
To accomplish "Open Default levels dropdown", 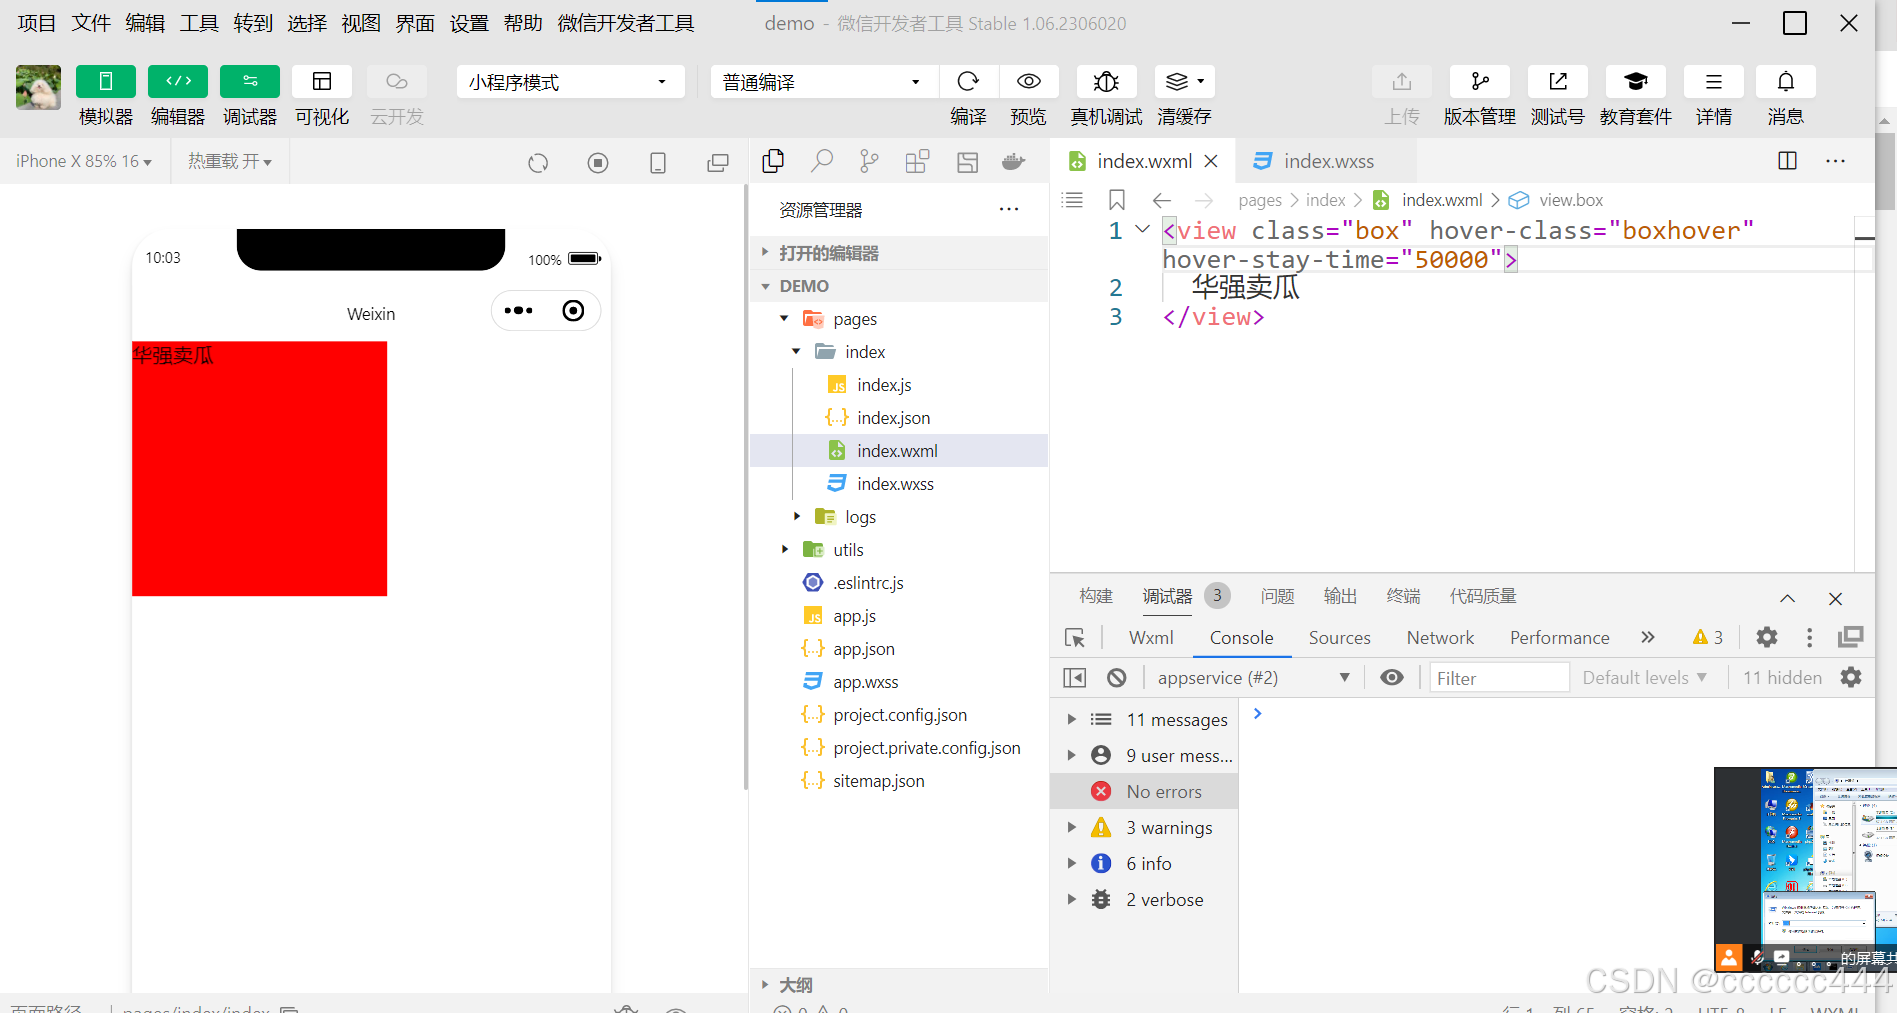I will (x=1644, y=678).
